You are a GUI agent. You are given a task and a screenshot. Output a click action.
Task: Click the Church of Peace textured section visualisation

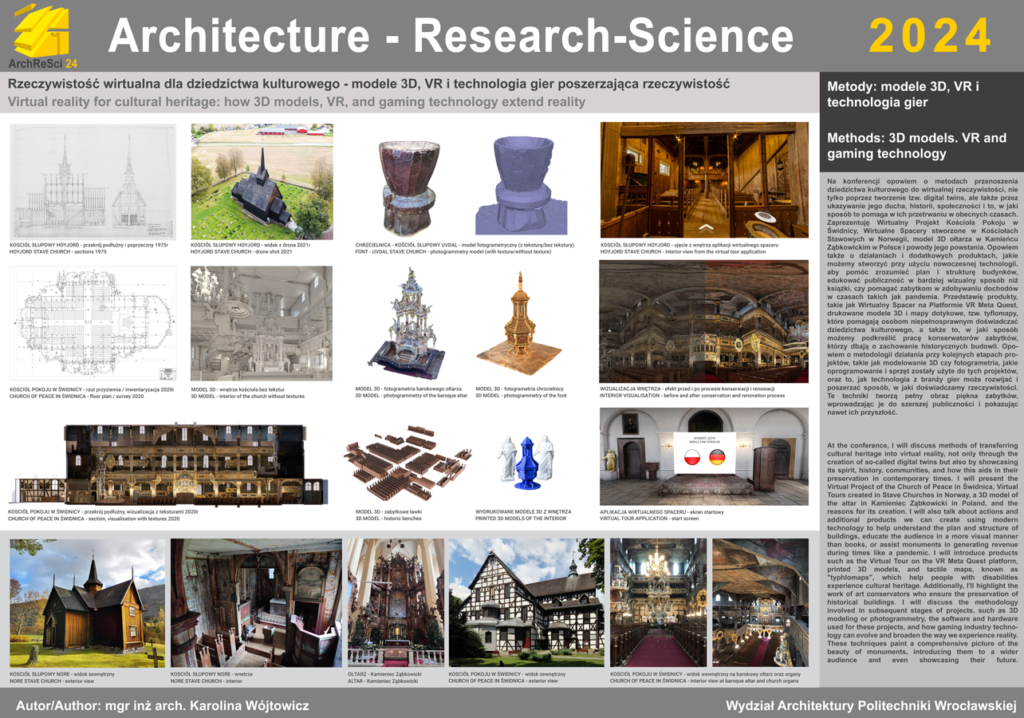(172, 463)
